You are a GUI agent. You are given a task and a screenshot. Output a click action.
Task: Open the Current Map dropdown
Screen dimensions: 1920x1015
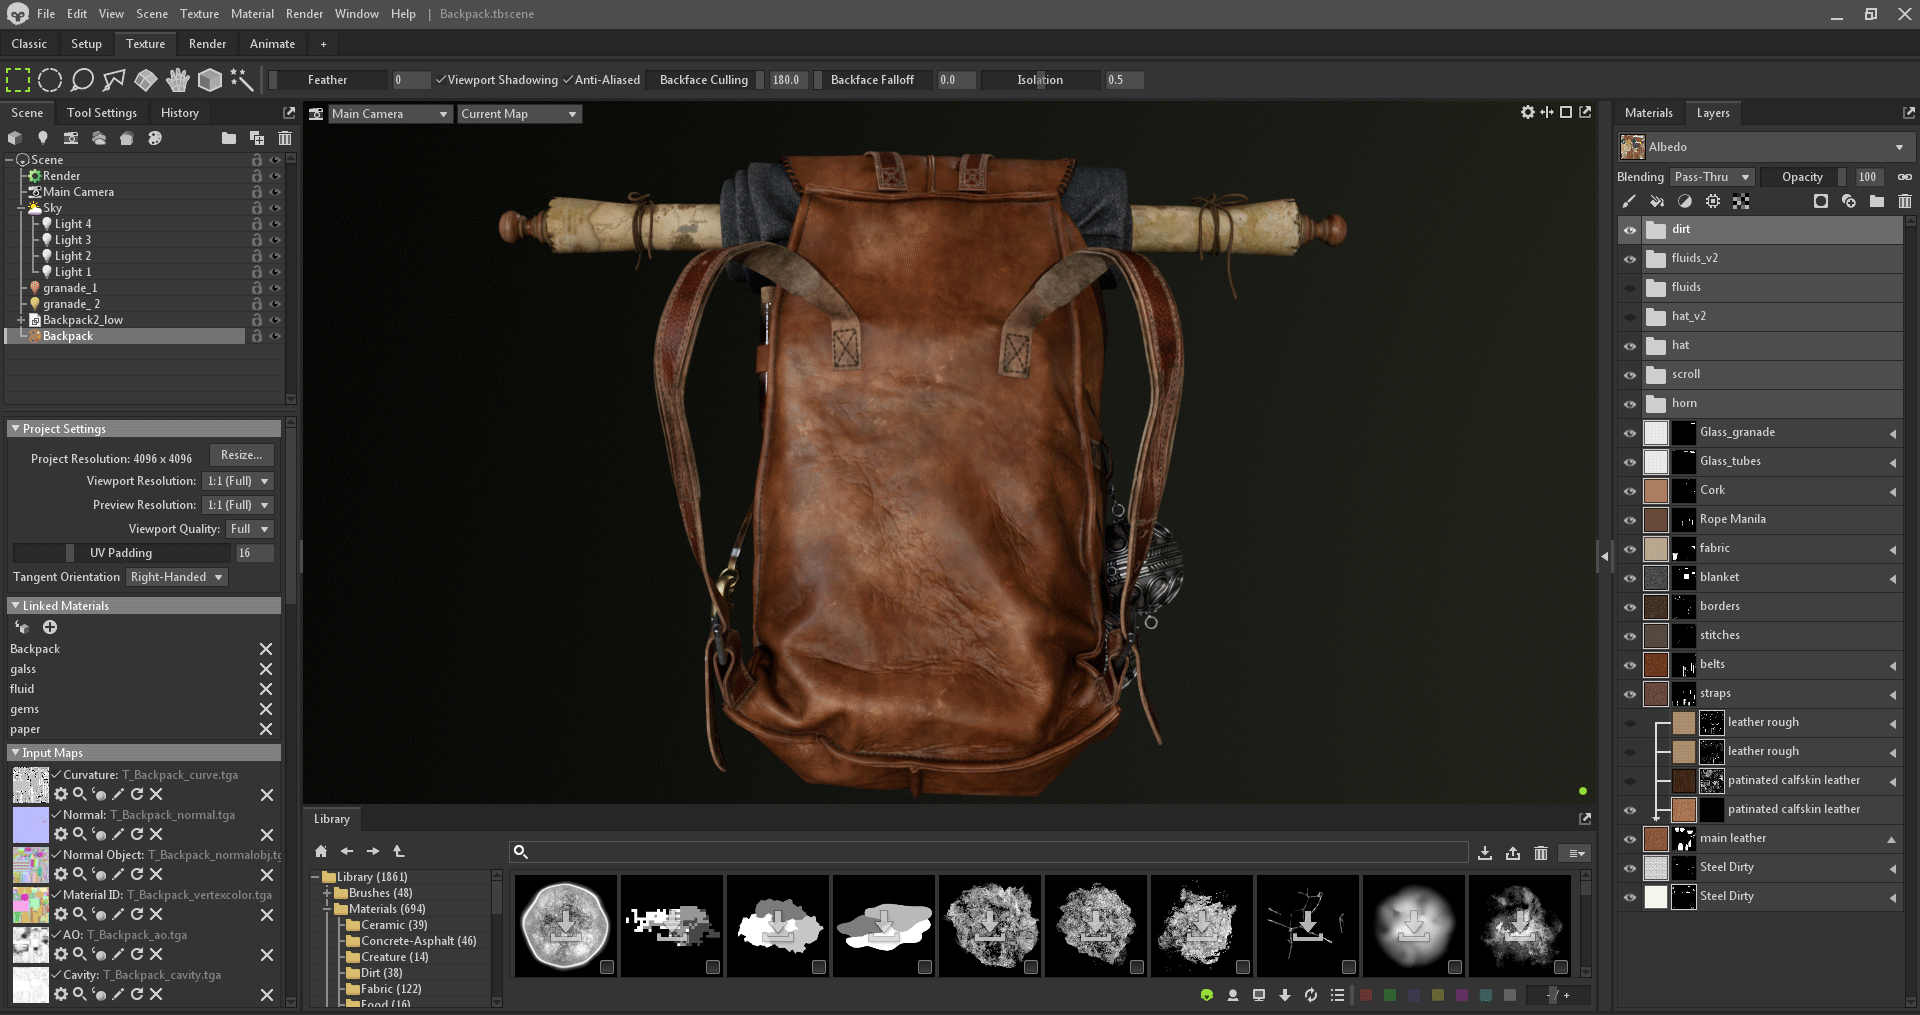(518, 114)
